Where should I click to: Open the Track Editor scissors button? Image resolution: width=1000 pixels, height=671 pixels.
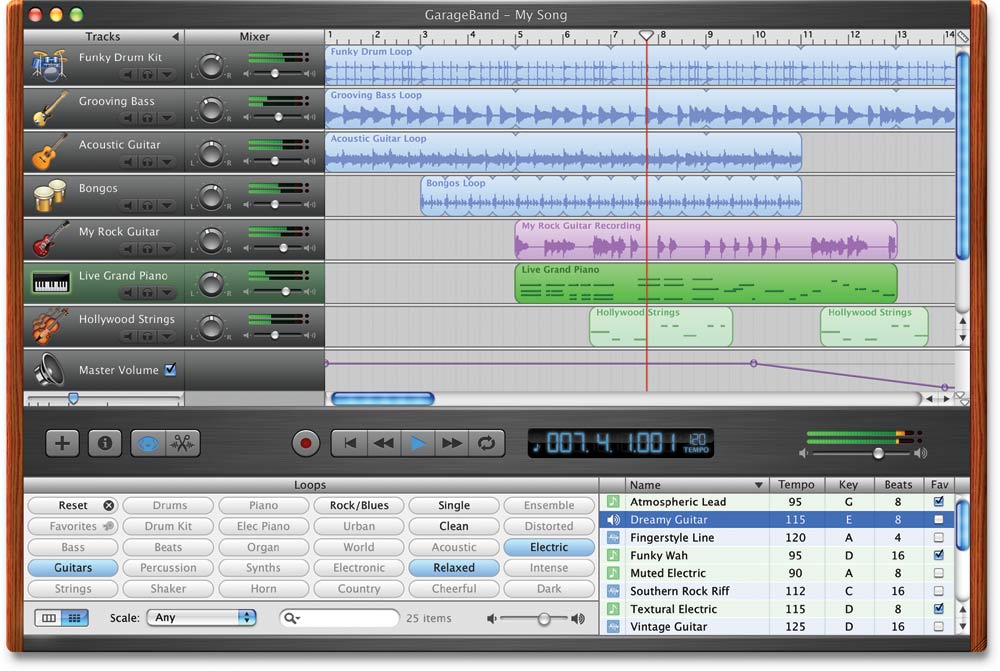[182, 443]
